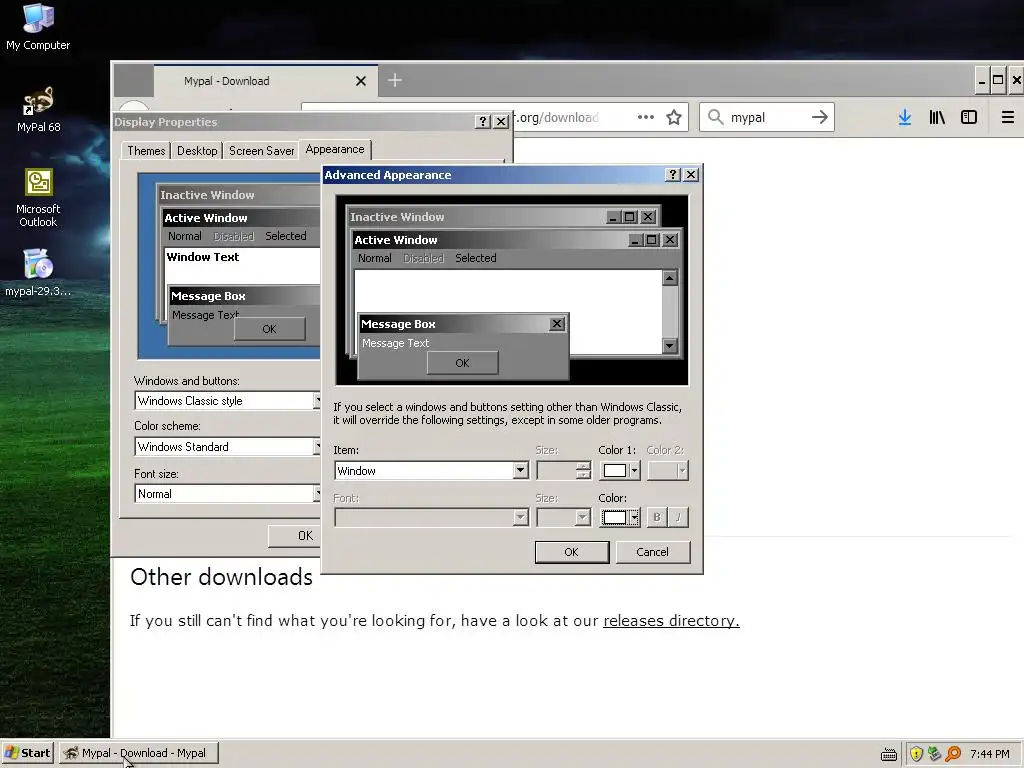Screen dimensions: 1024x768
Task: Click Message Box title in Advanced preview
Action: [398, 324]
